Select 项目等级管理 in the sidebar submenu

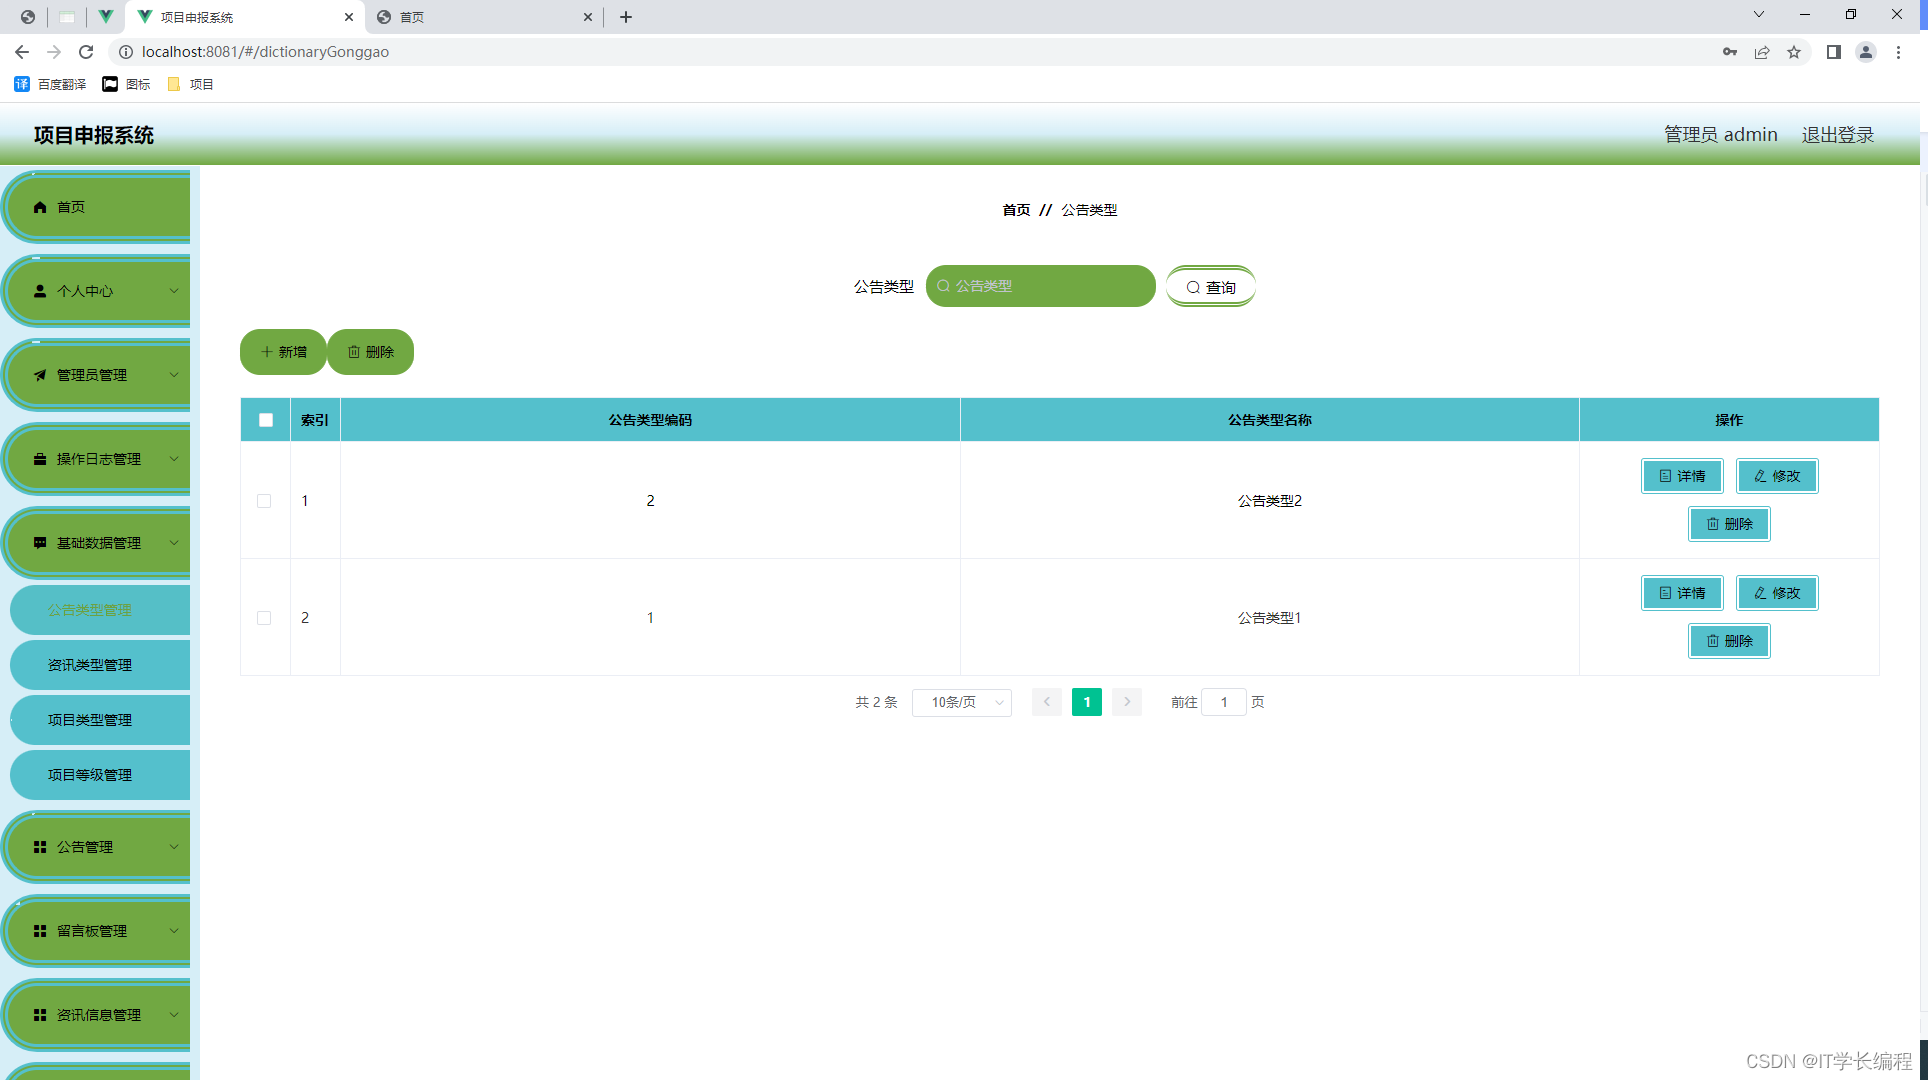point(100,775)
